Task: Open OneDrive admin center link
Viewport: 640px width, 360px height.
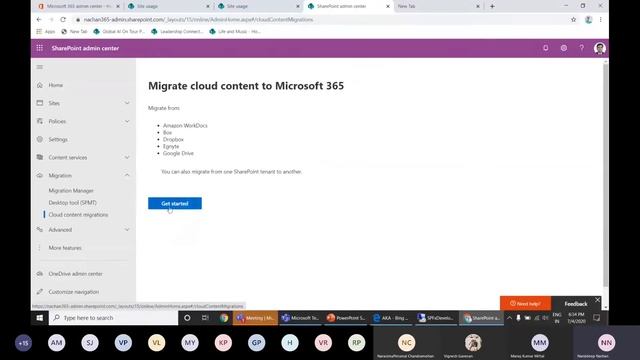Action: tap(75, 274)
